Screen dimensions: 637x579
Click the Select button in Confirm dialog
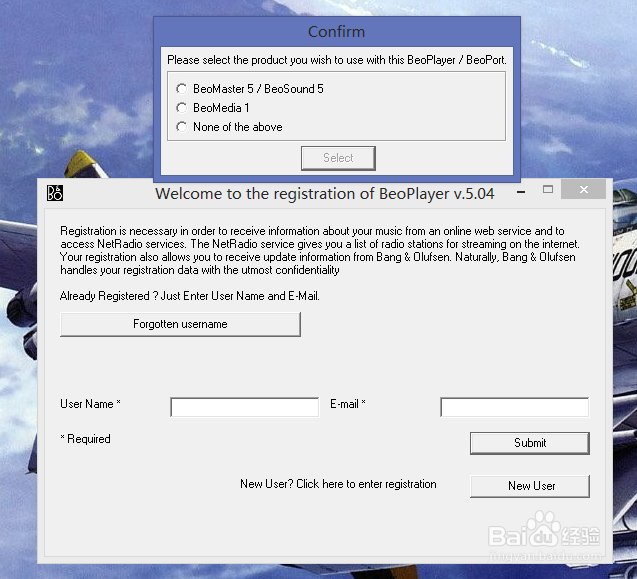coord(338,158)
